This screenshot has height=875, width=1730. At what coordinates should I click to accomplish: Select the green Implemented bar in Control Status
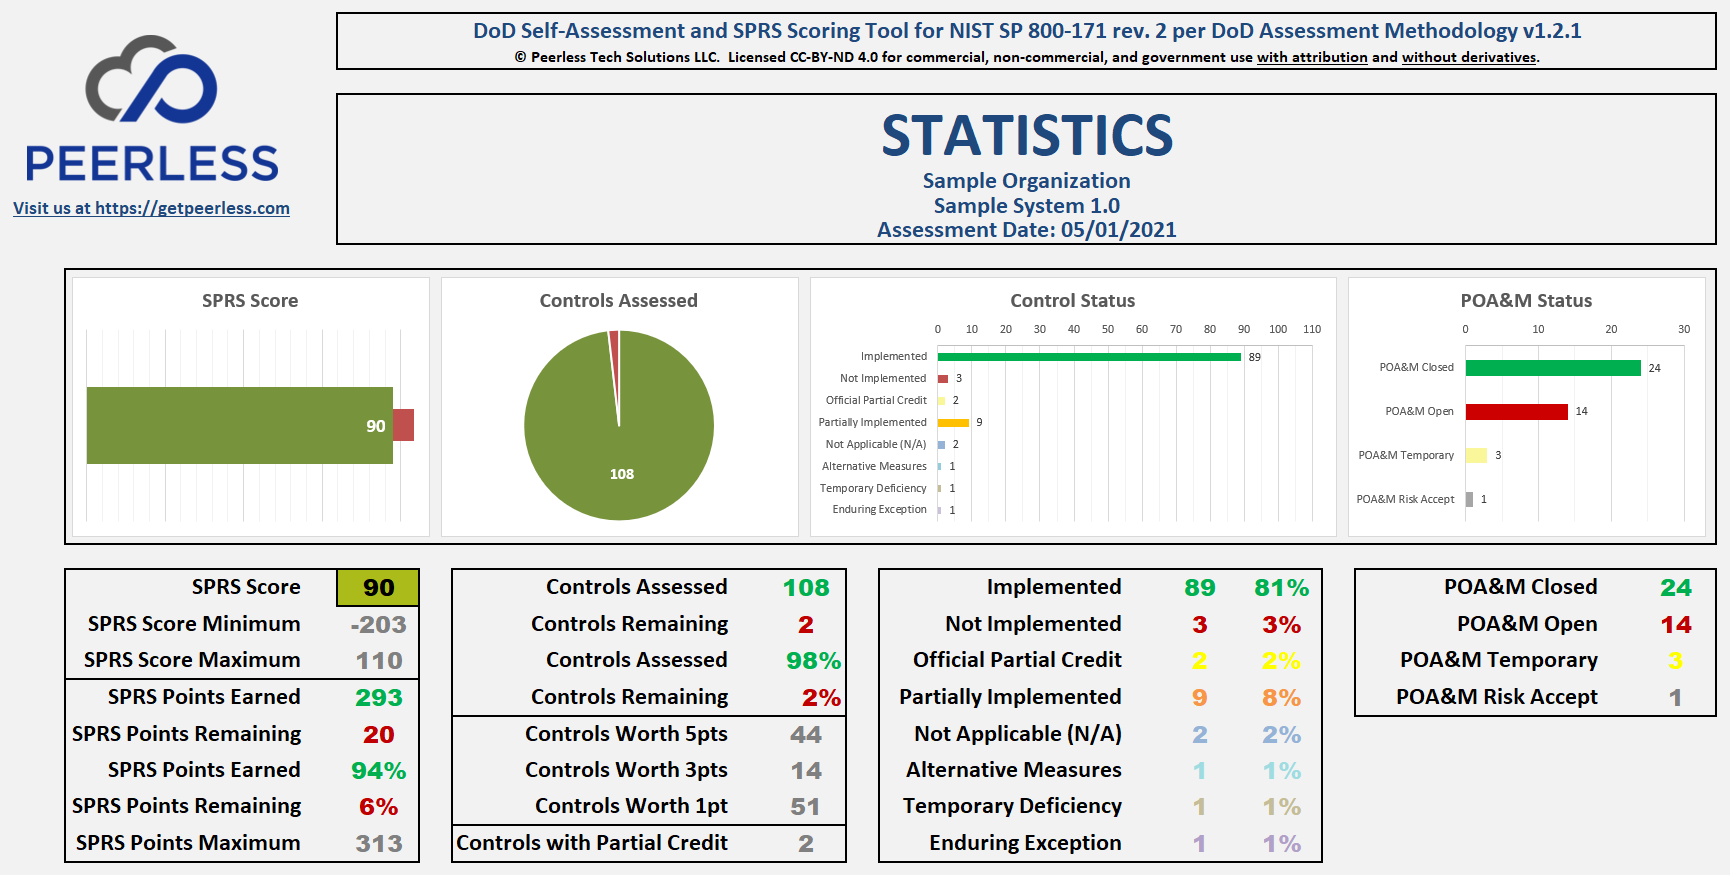(x=1088, y=357)
